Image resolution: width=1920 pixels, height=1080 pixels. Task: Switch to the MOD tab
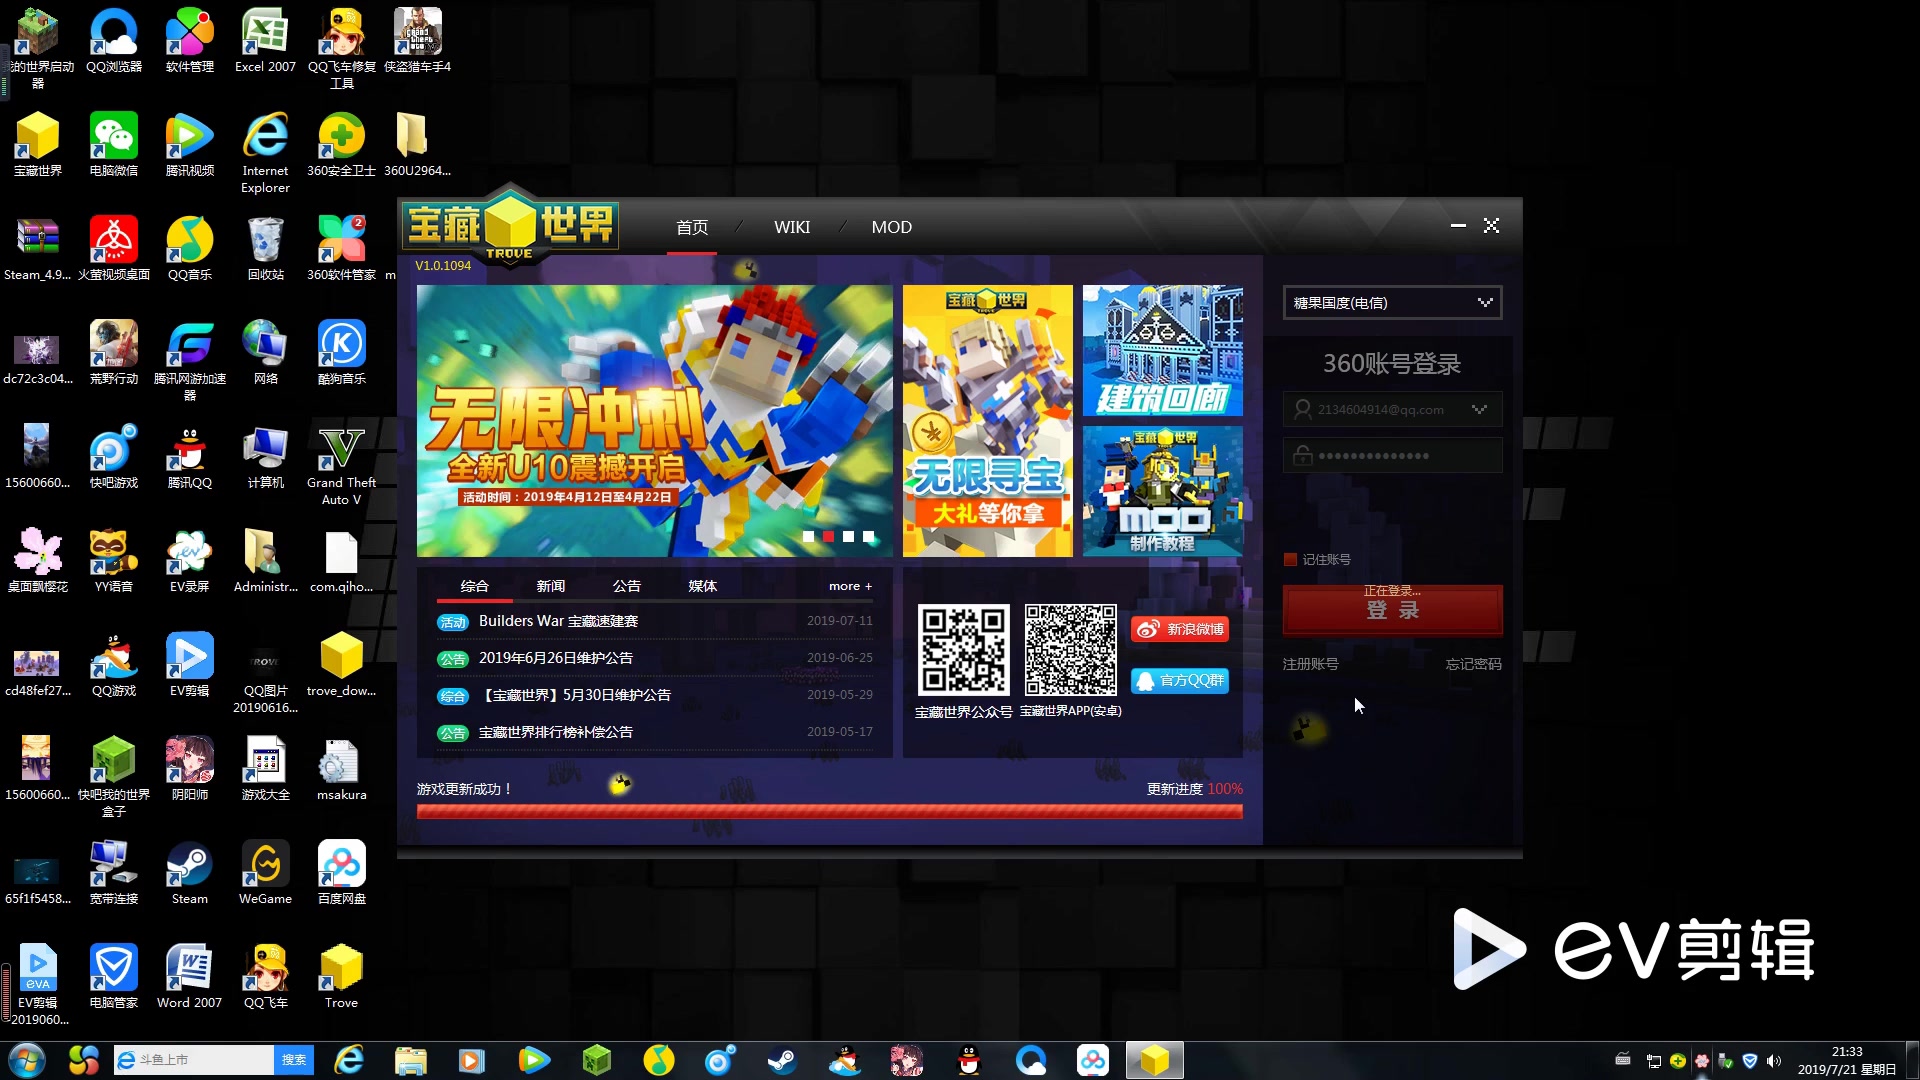[x=891, y=228]
